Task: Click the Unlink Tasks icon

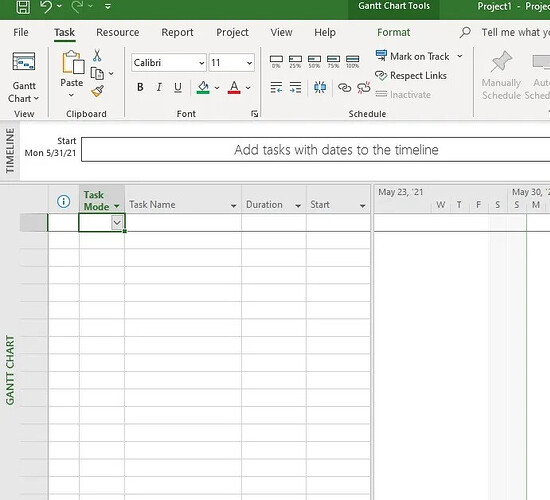Action: click(x=364, y=87)
